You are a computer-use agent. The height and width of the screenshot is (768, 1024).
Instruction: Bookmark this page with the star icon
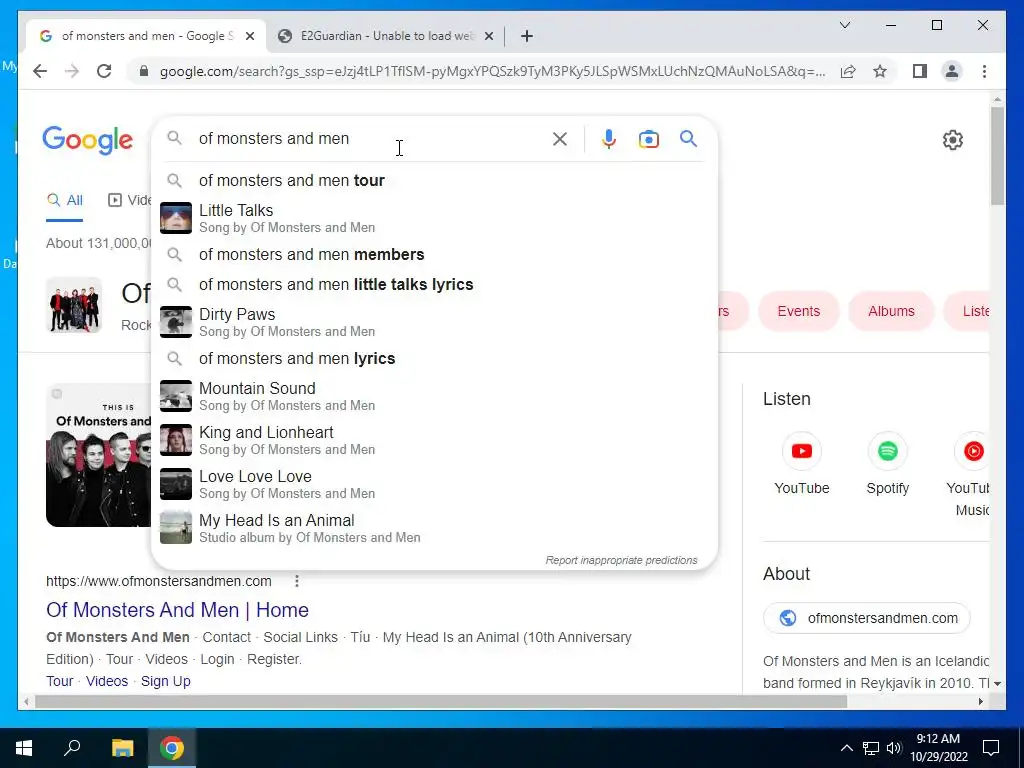880,71
